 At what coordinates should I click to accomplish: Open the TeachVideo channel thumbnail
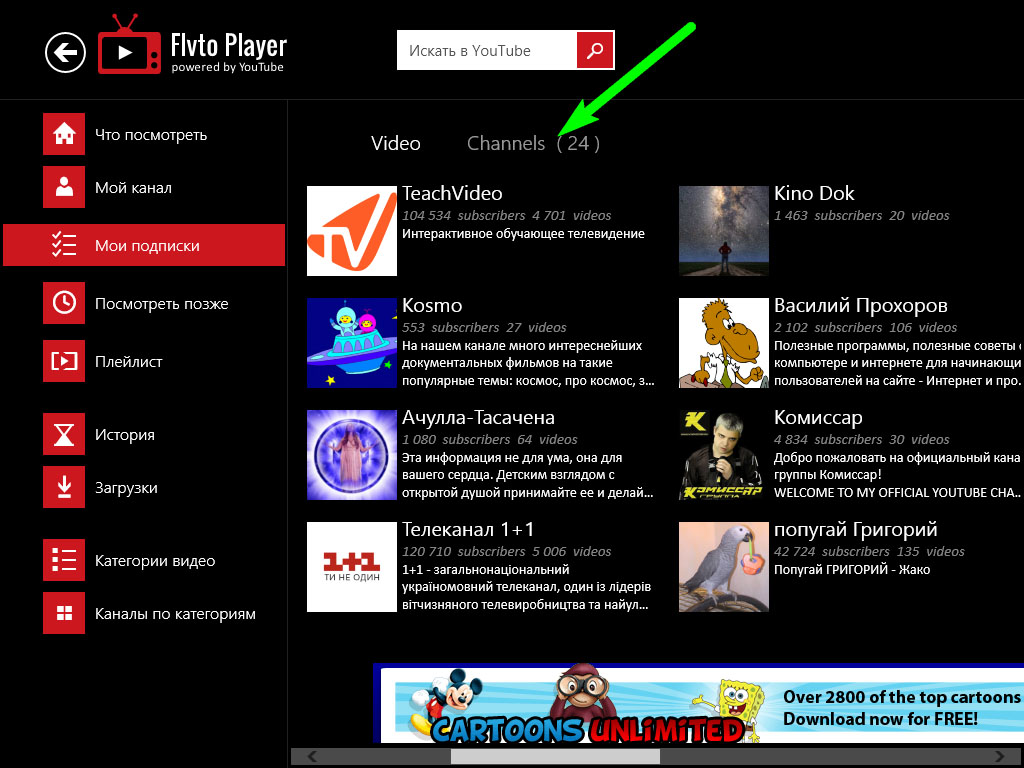352,231
